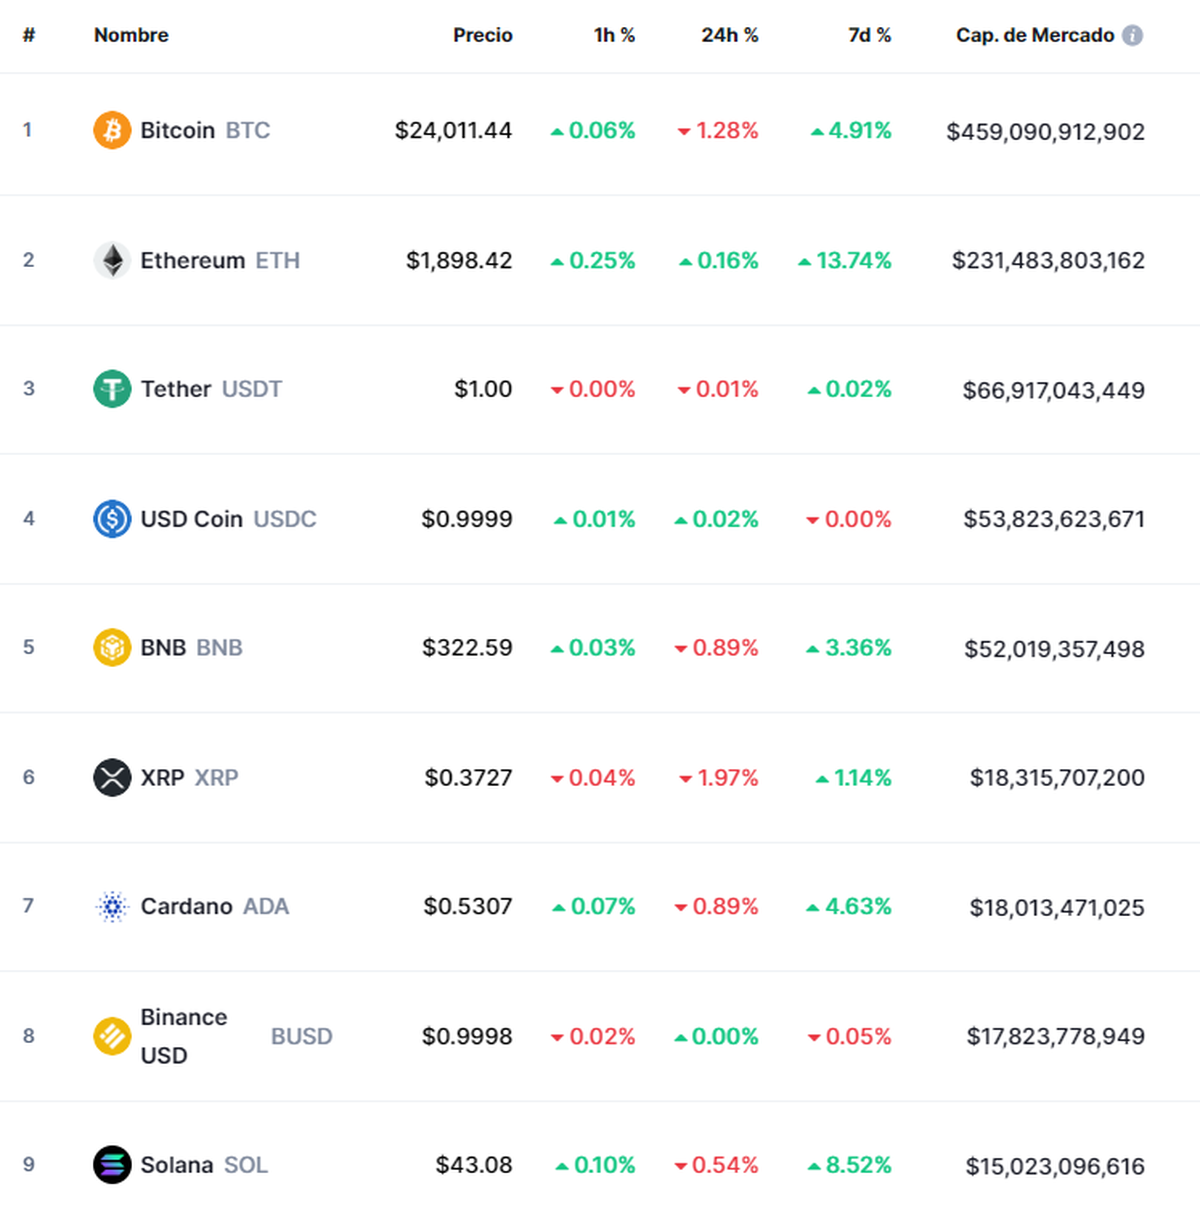This screenshot has height=1229, width=1200.
Task: Select the BNB yellow logo
Action: pyautogui.click(x=112, y=647)
